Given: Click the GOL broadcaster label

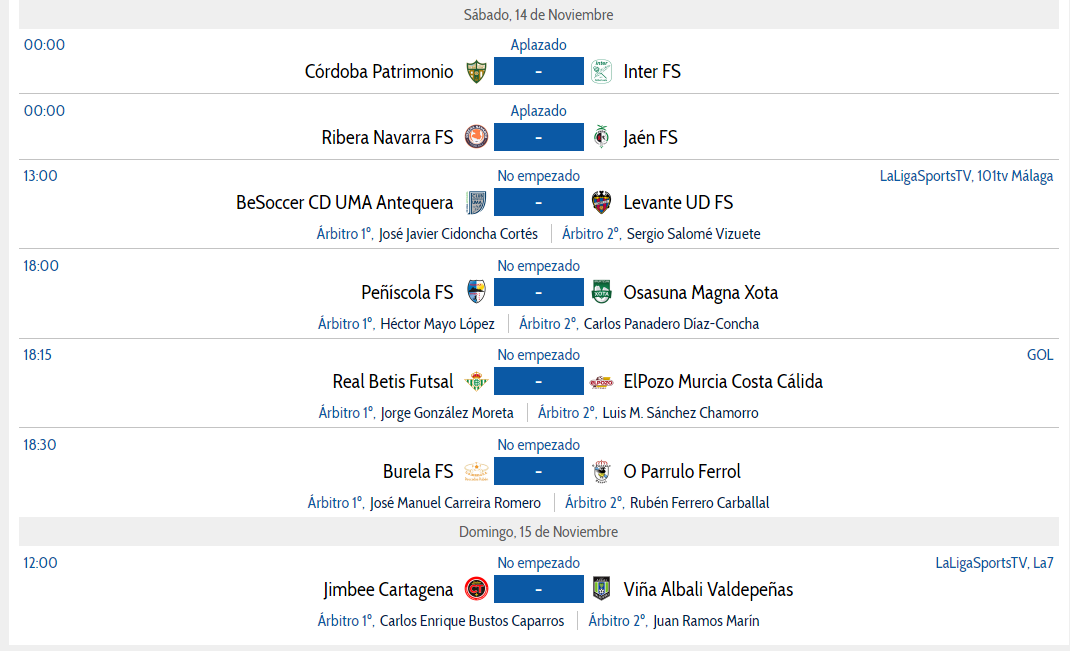Looking at the screenshot, I should pos(1040,355).
